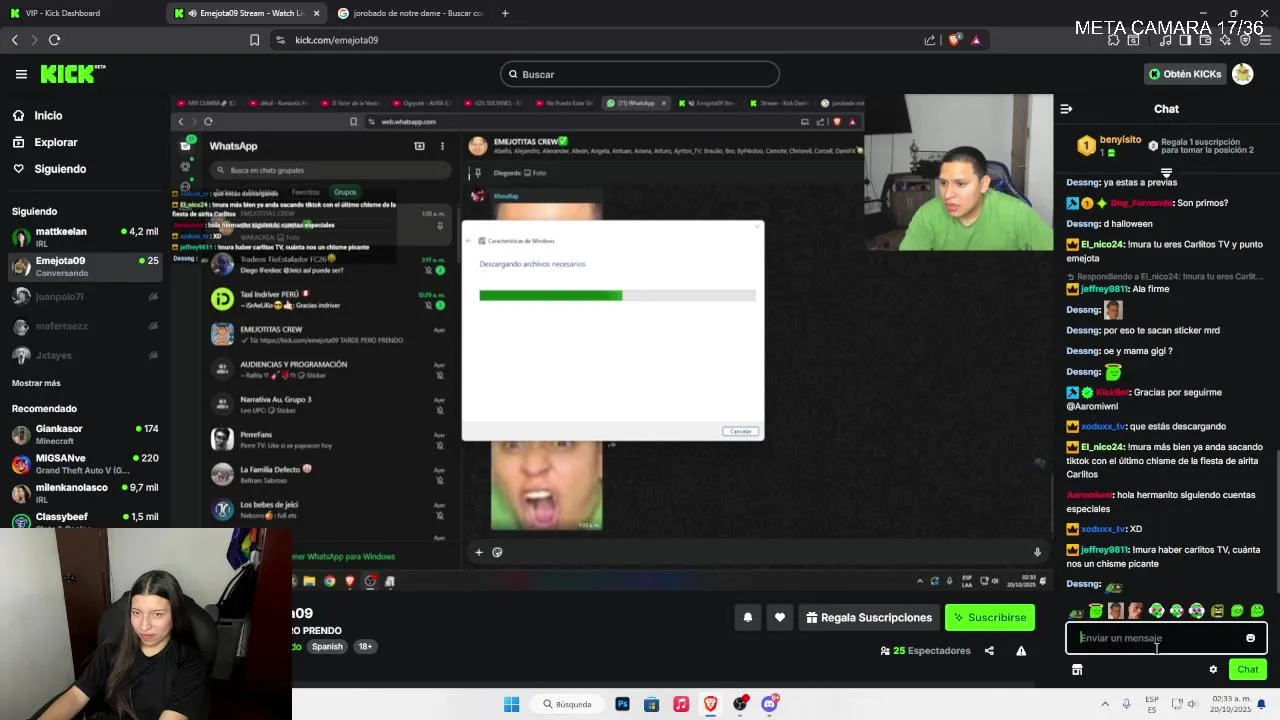Screen dimensions: 1280x720
Task: Send message with the green Chat button
Action: [x=1247, y=670]
